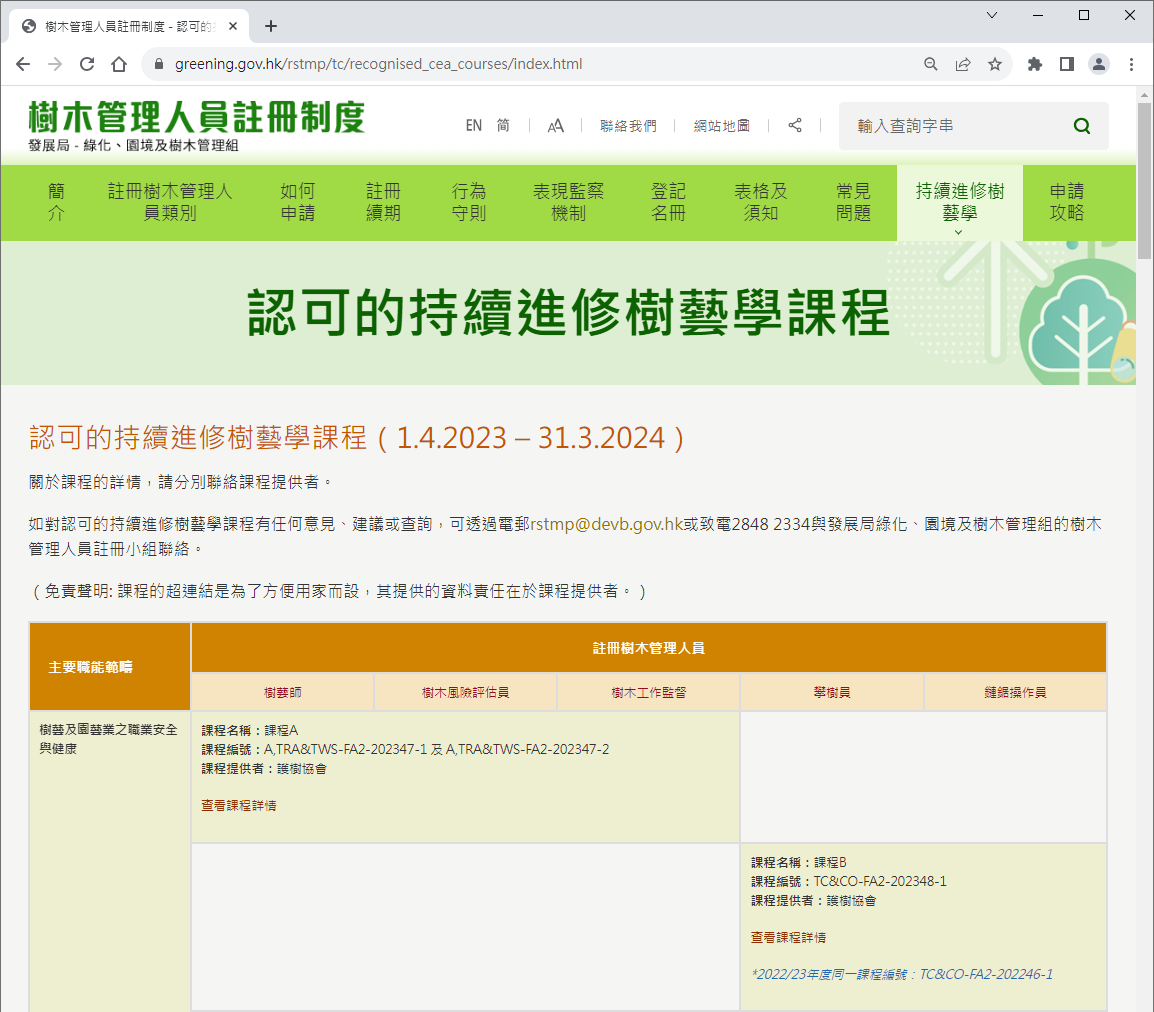This screenshot has width=1154, height=1012.
Task: Bookmark this page with star icon
Action: [x=995, y=64]
